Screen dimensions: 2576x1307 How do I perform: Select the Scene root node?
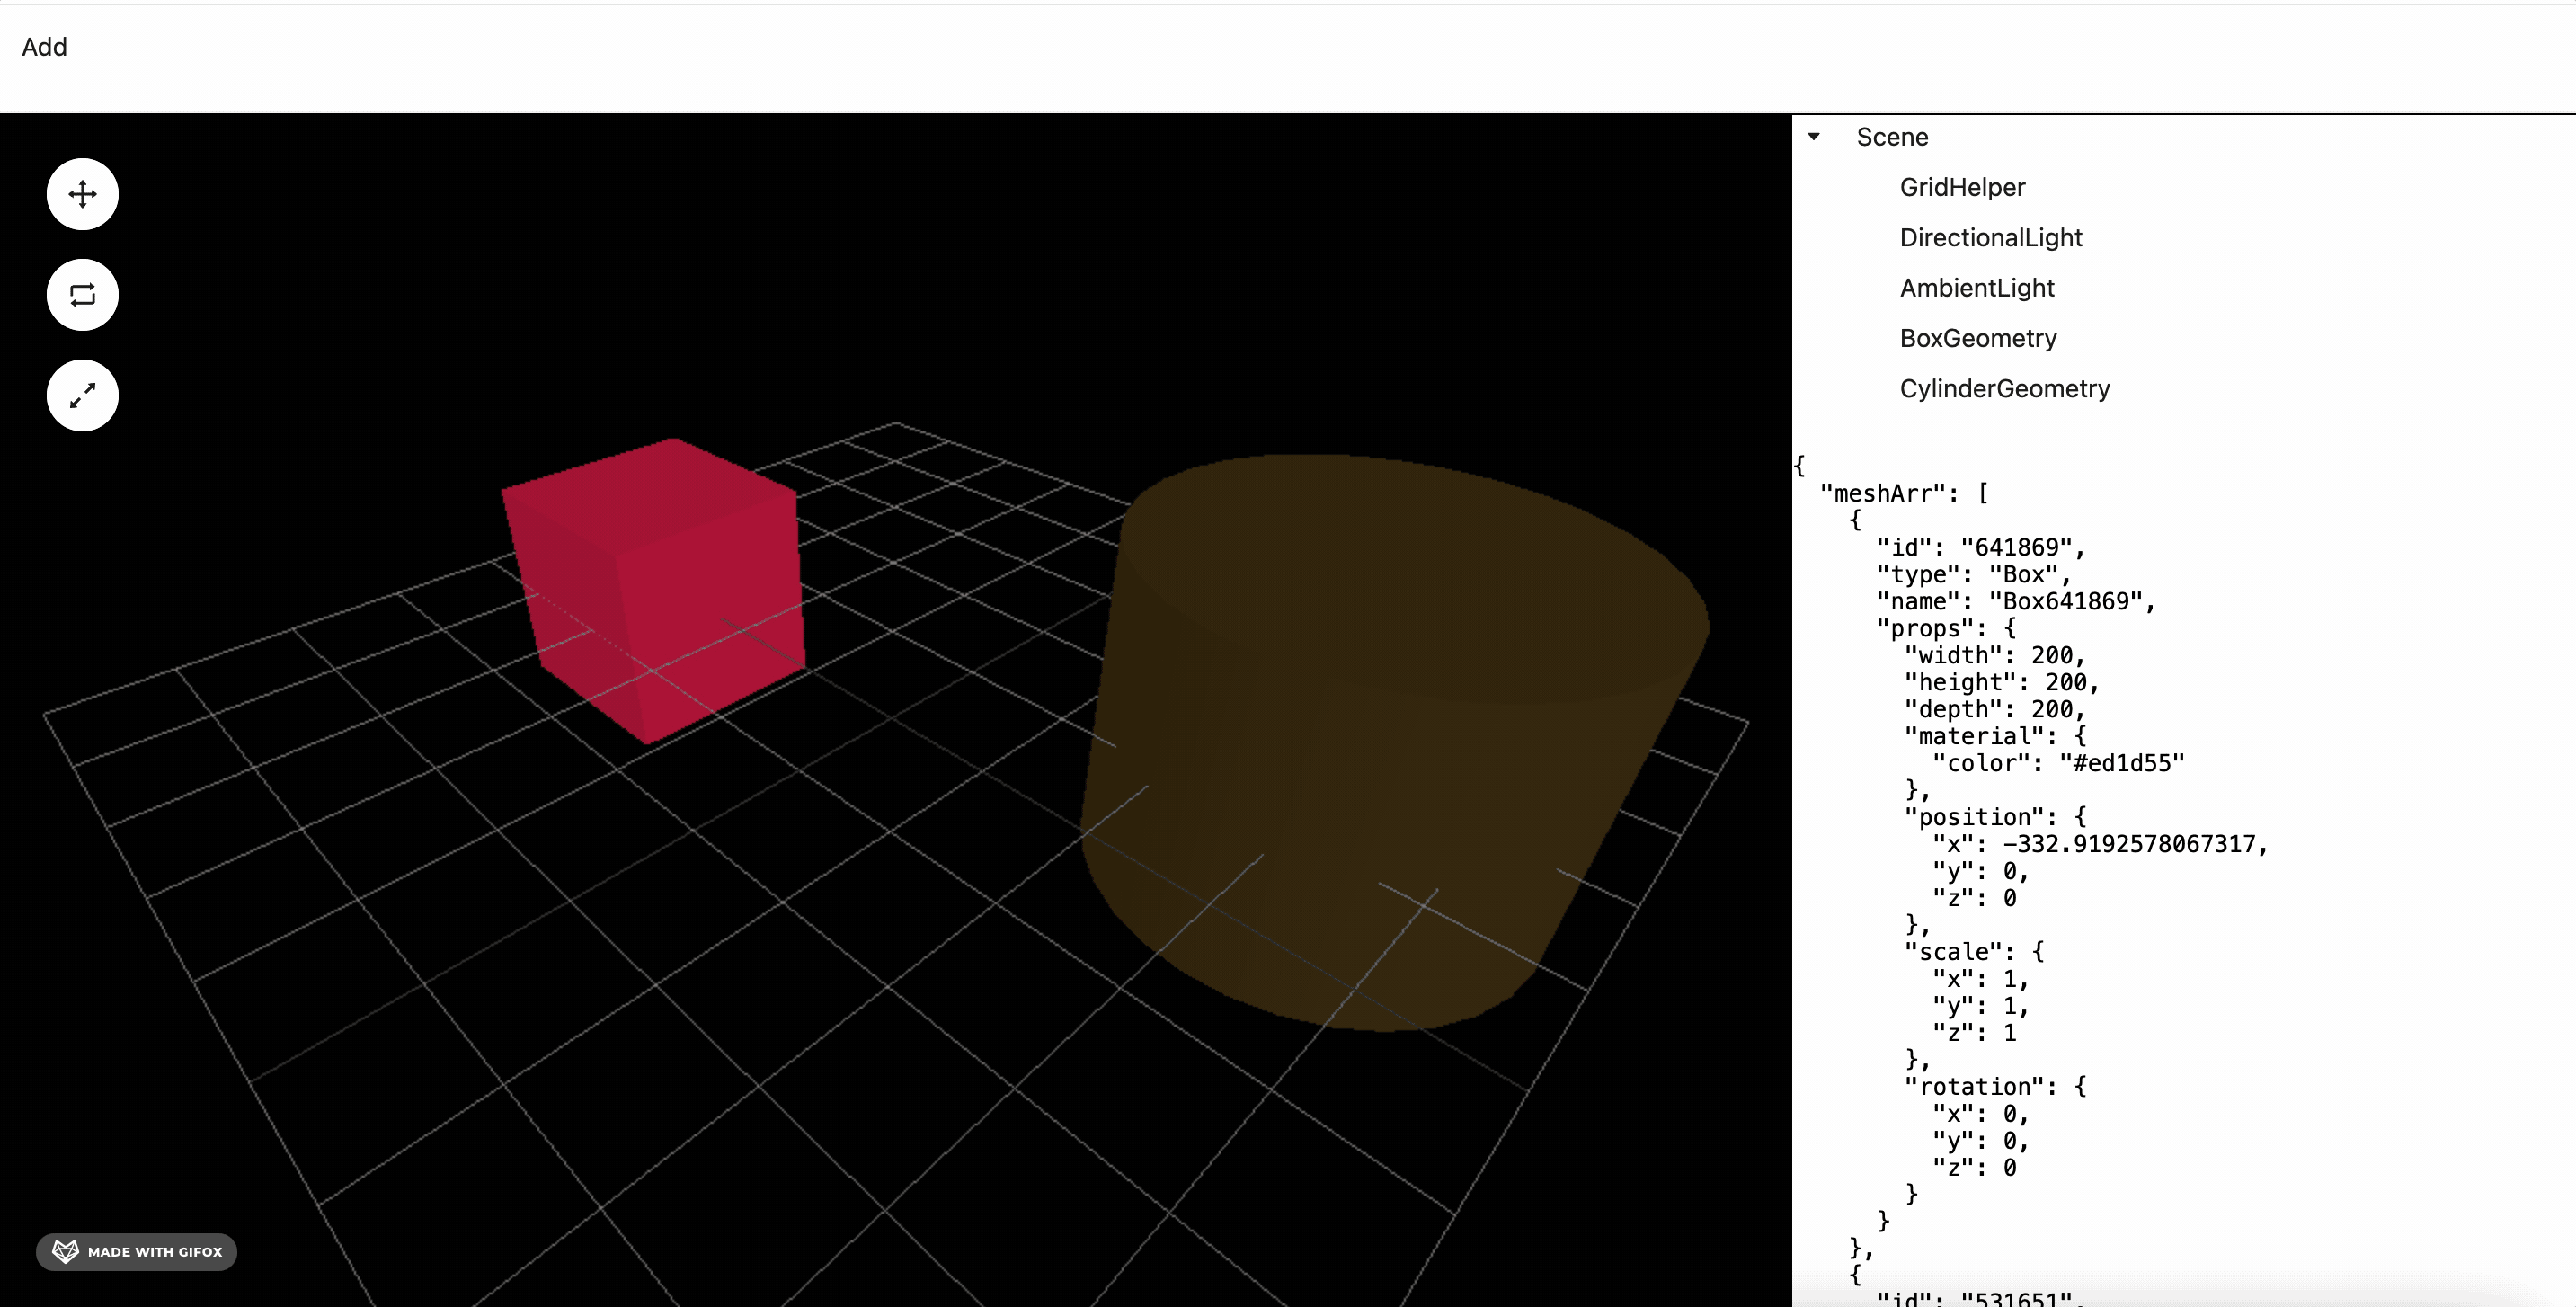1892,137
